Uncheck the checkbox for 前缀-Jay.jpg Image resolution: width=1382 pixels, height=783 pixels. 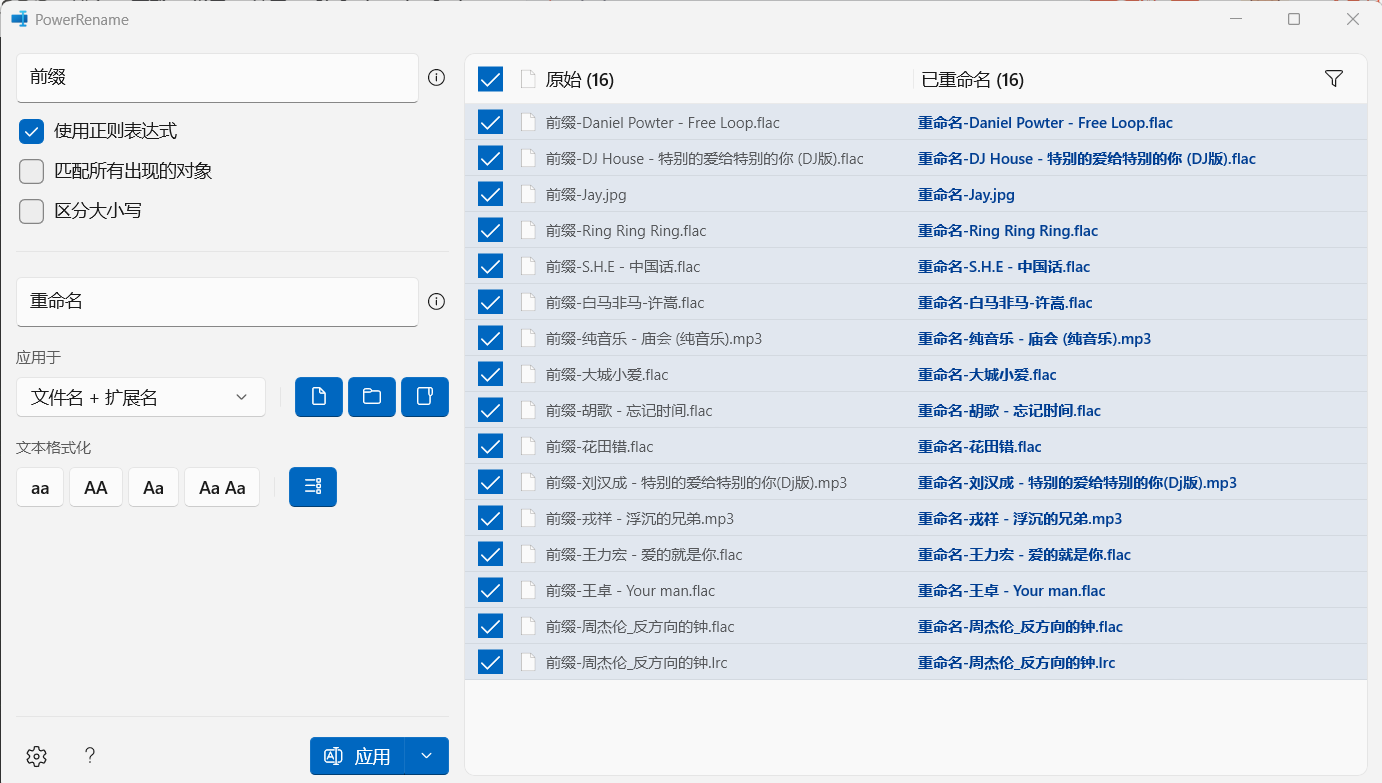(x=490, y=194)
